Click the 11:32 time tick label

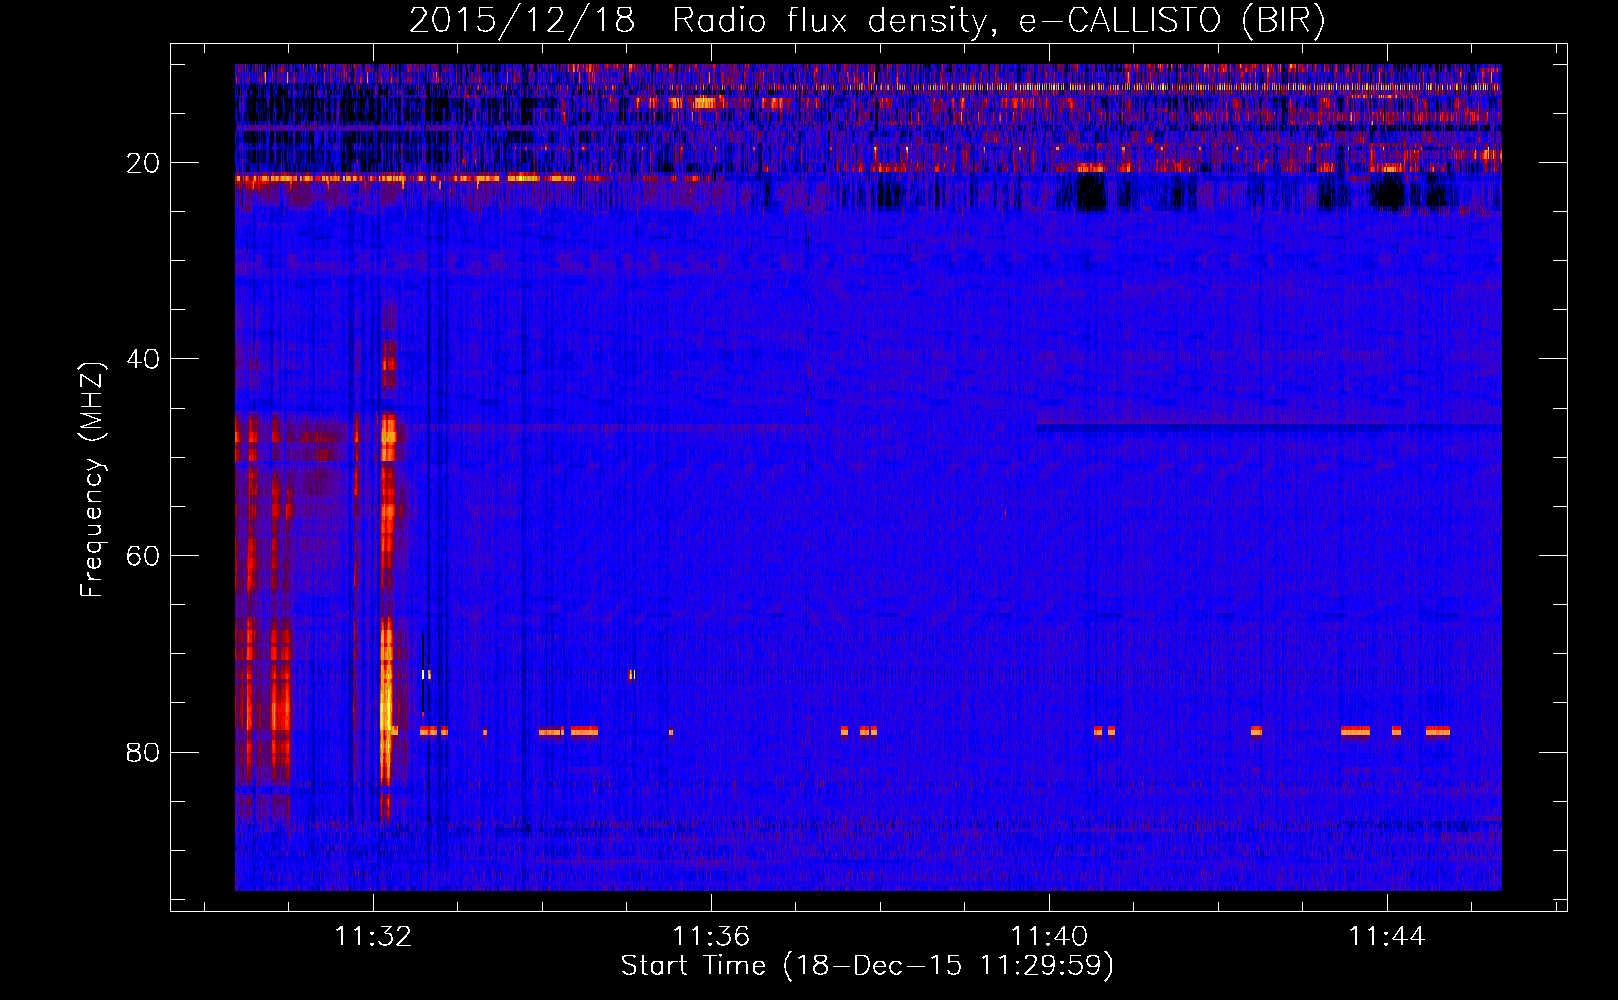(373, 936)
